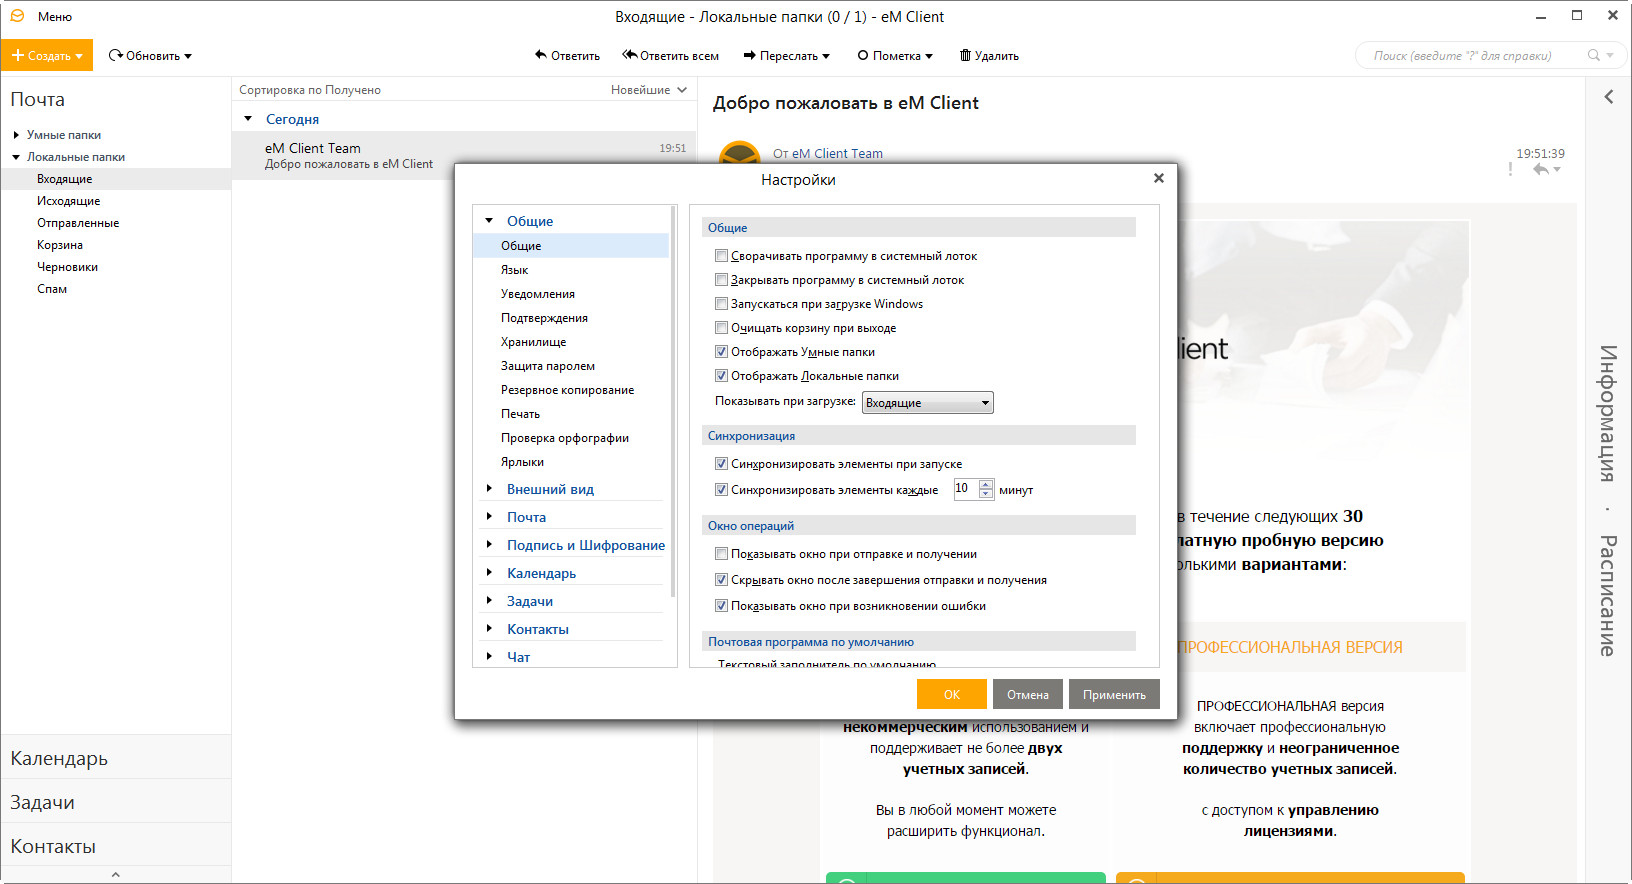The width and height of the screenshot is (1632, 884).
Task: Uncheck Отображать Локальные папки
Action: pos(721,376)
